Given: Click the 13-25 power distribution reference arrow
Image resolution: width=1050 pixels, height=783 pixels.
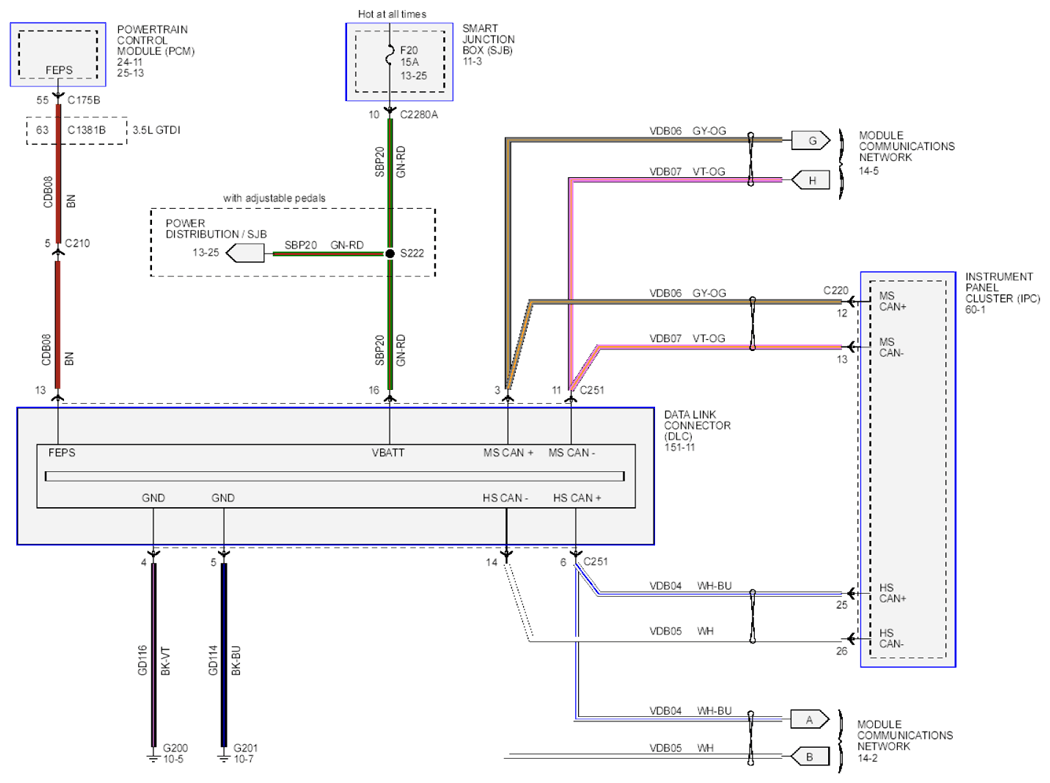Looking at the screenshot, I should click(244, 253).
